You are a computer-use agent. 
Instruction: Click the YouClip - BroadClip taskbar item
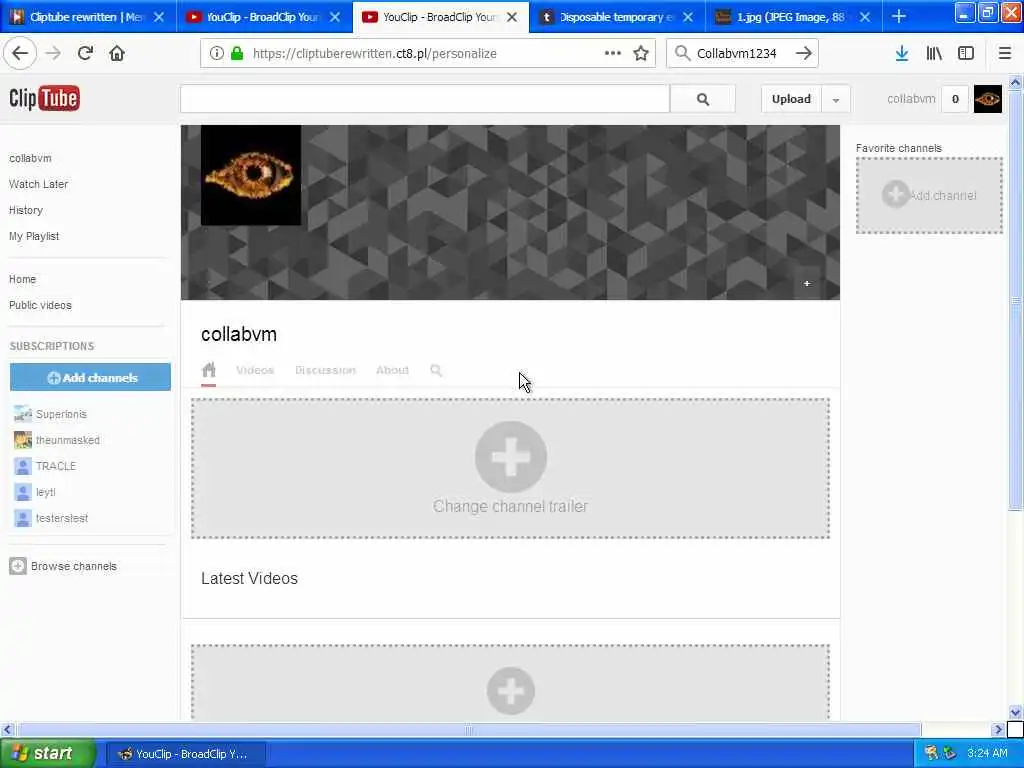tap(186, 754)
